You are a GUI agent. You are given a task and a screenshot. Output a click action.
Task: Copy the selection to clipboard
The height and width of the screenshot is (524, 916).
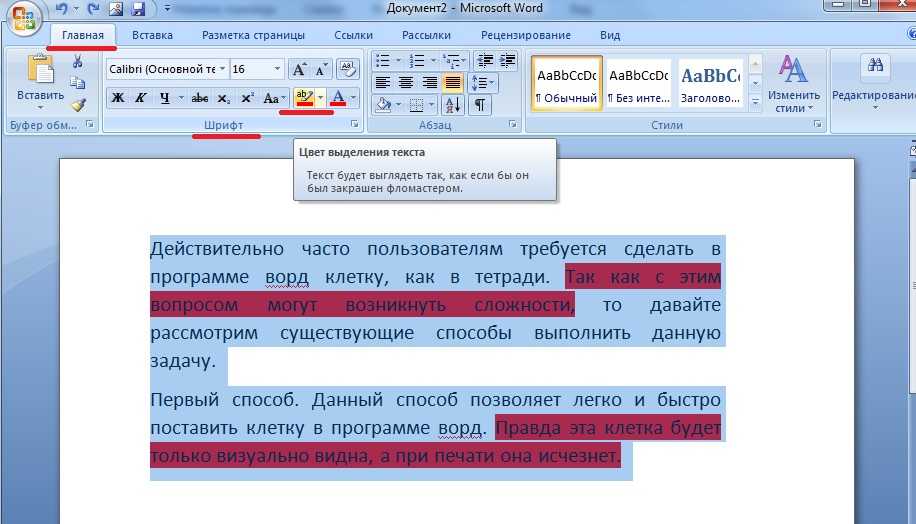click(77, 83)
